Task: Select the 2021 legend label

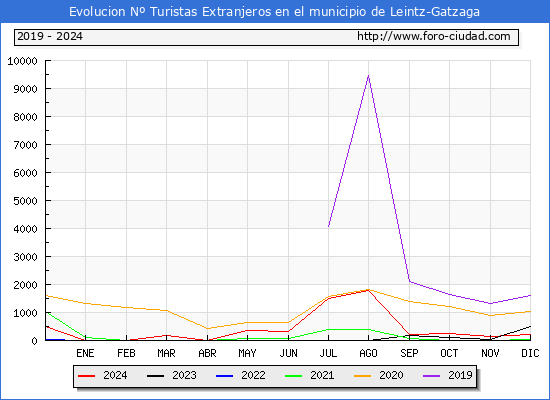Action: click(x=322, y=375)
